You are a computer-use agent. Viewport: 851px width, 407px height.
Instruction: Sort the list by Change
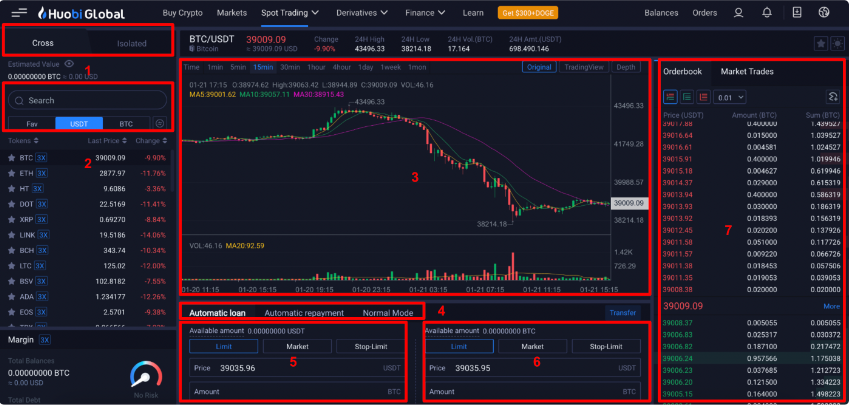(151, 141)
